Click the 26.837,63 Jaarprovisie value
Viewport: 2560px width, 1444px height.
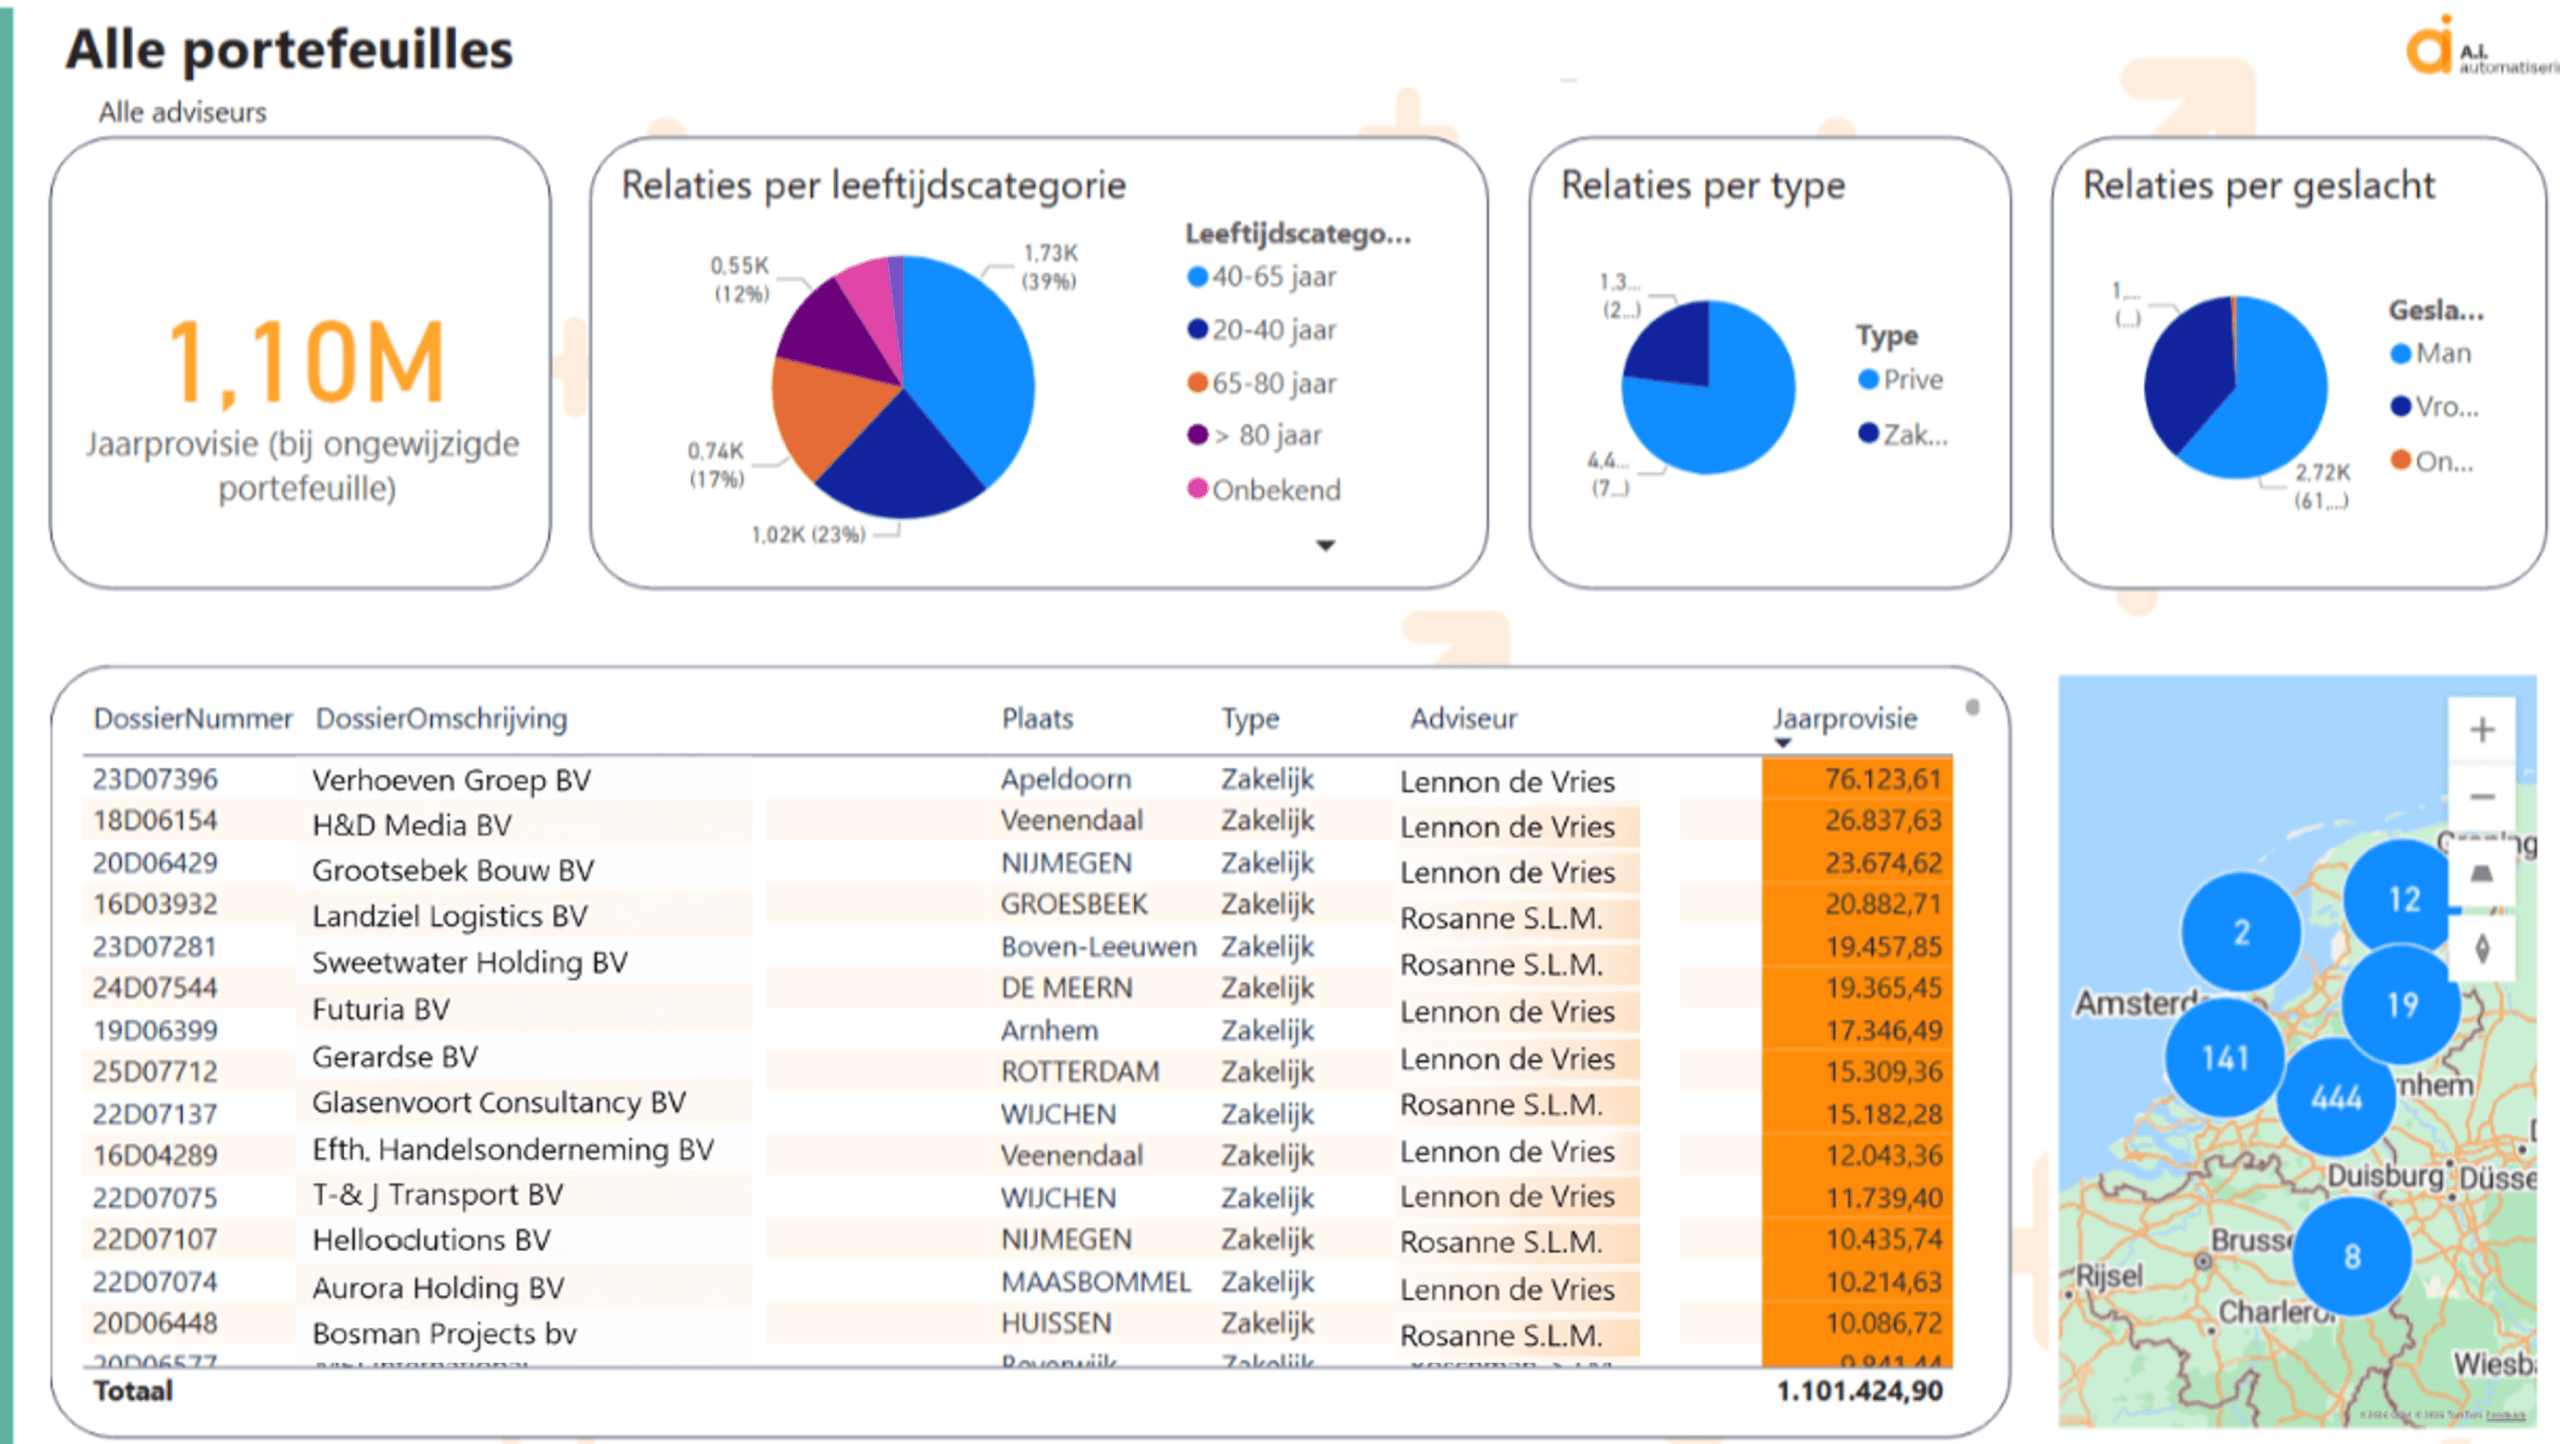click(x=1883, y=821)
